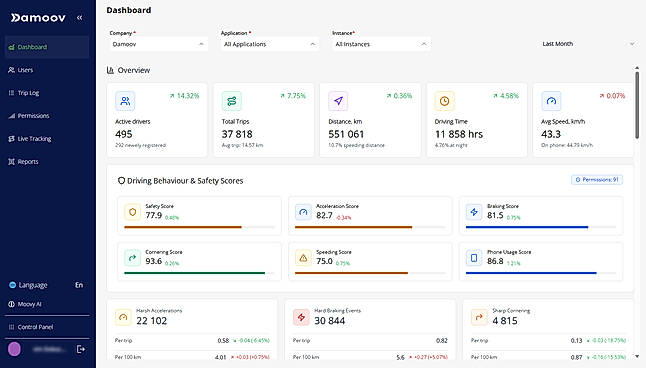Click the Avg Speed value 43.3

click(x=551, y=134)
